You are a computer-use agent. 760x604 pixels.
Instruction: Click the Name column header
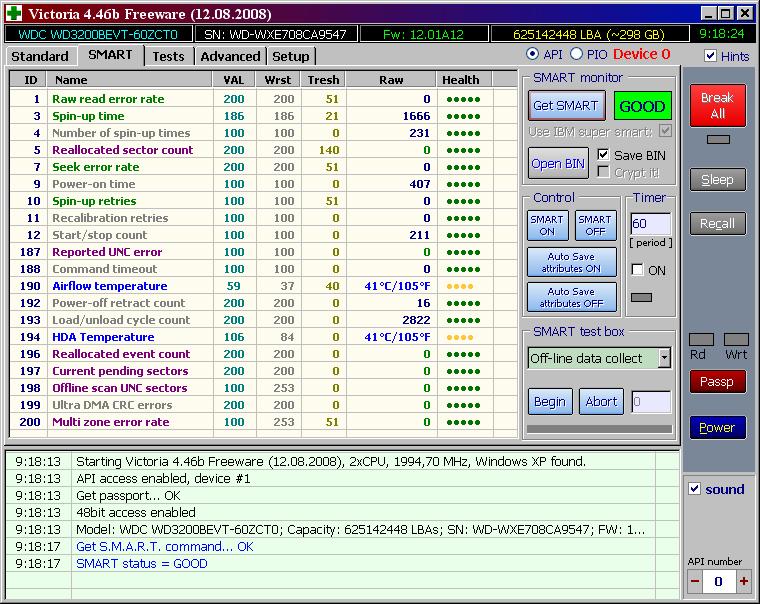pyautogui.click(x=130, y=79)
